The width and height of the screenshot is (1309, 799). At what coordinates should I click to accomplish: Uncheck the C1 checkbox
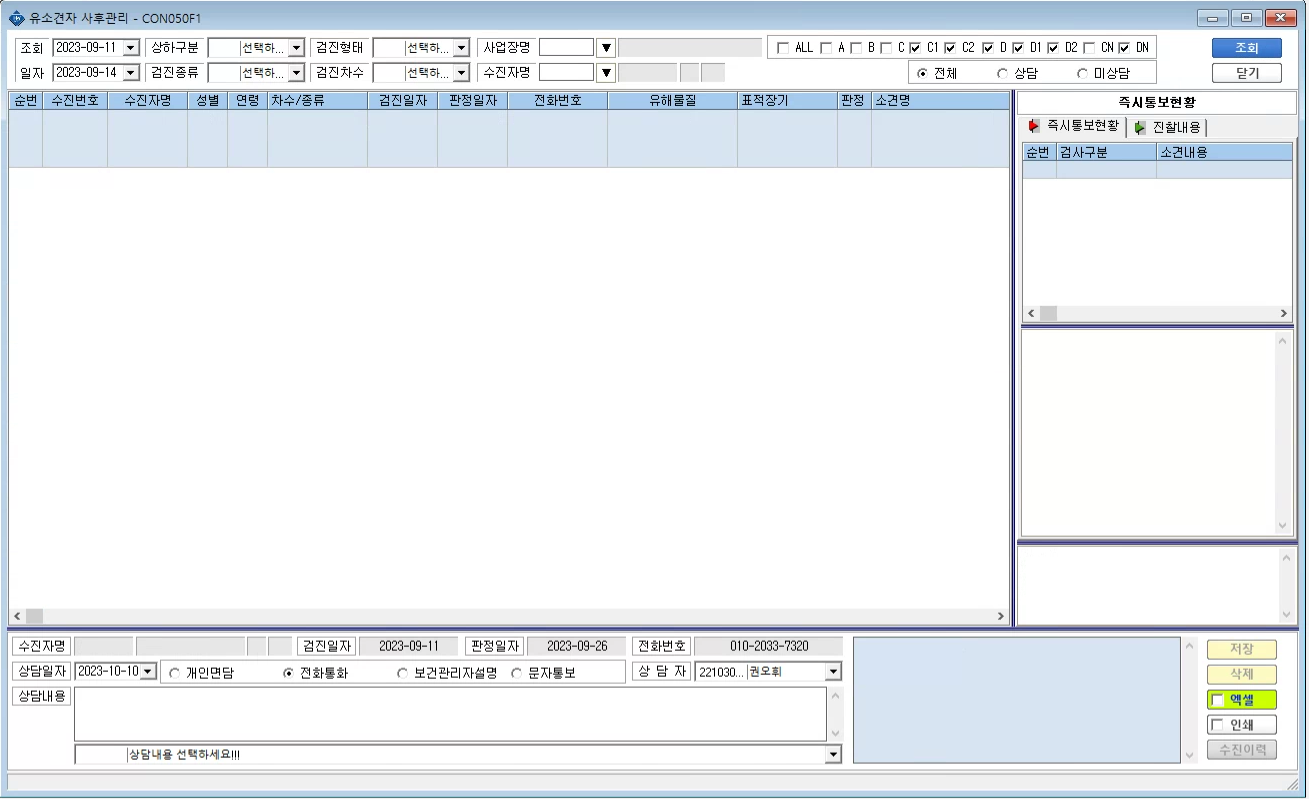coord(915,47)
